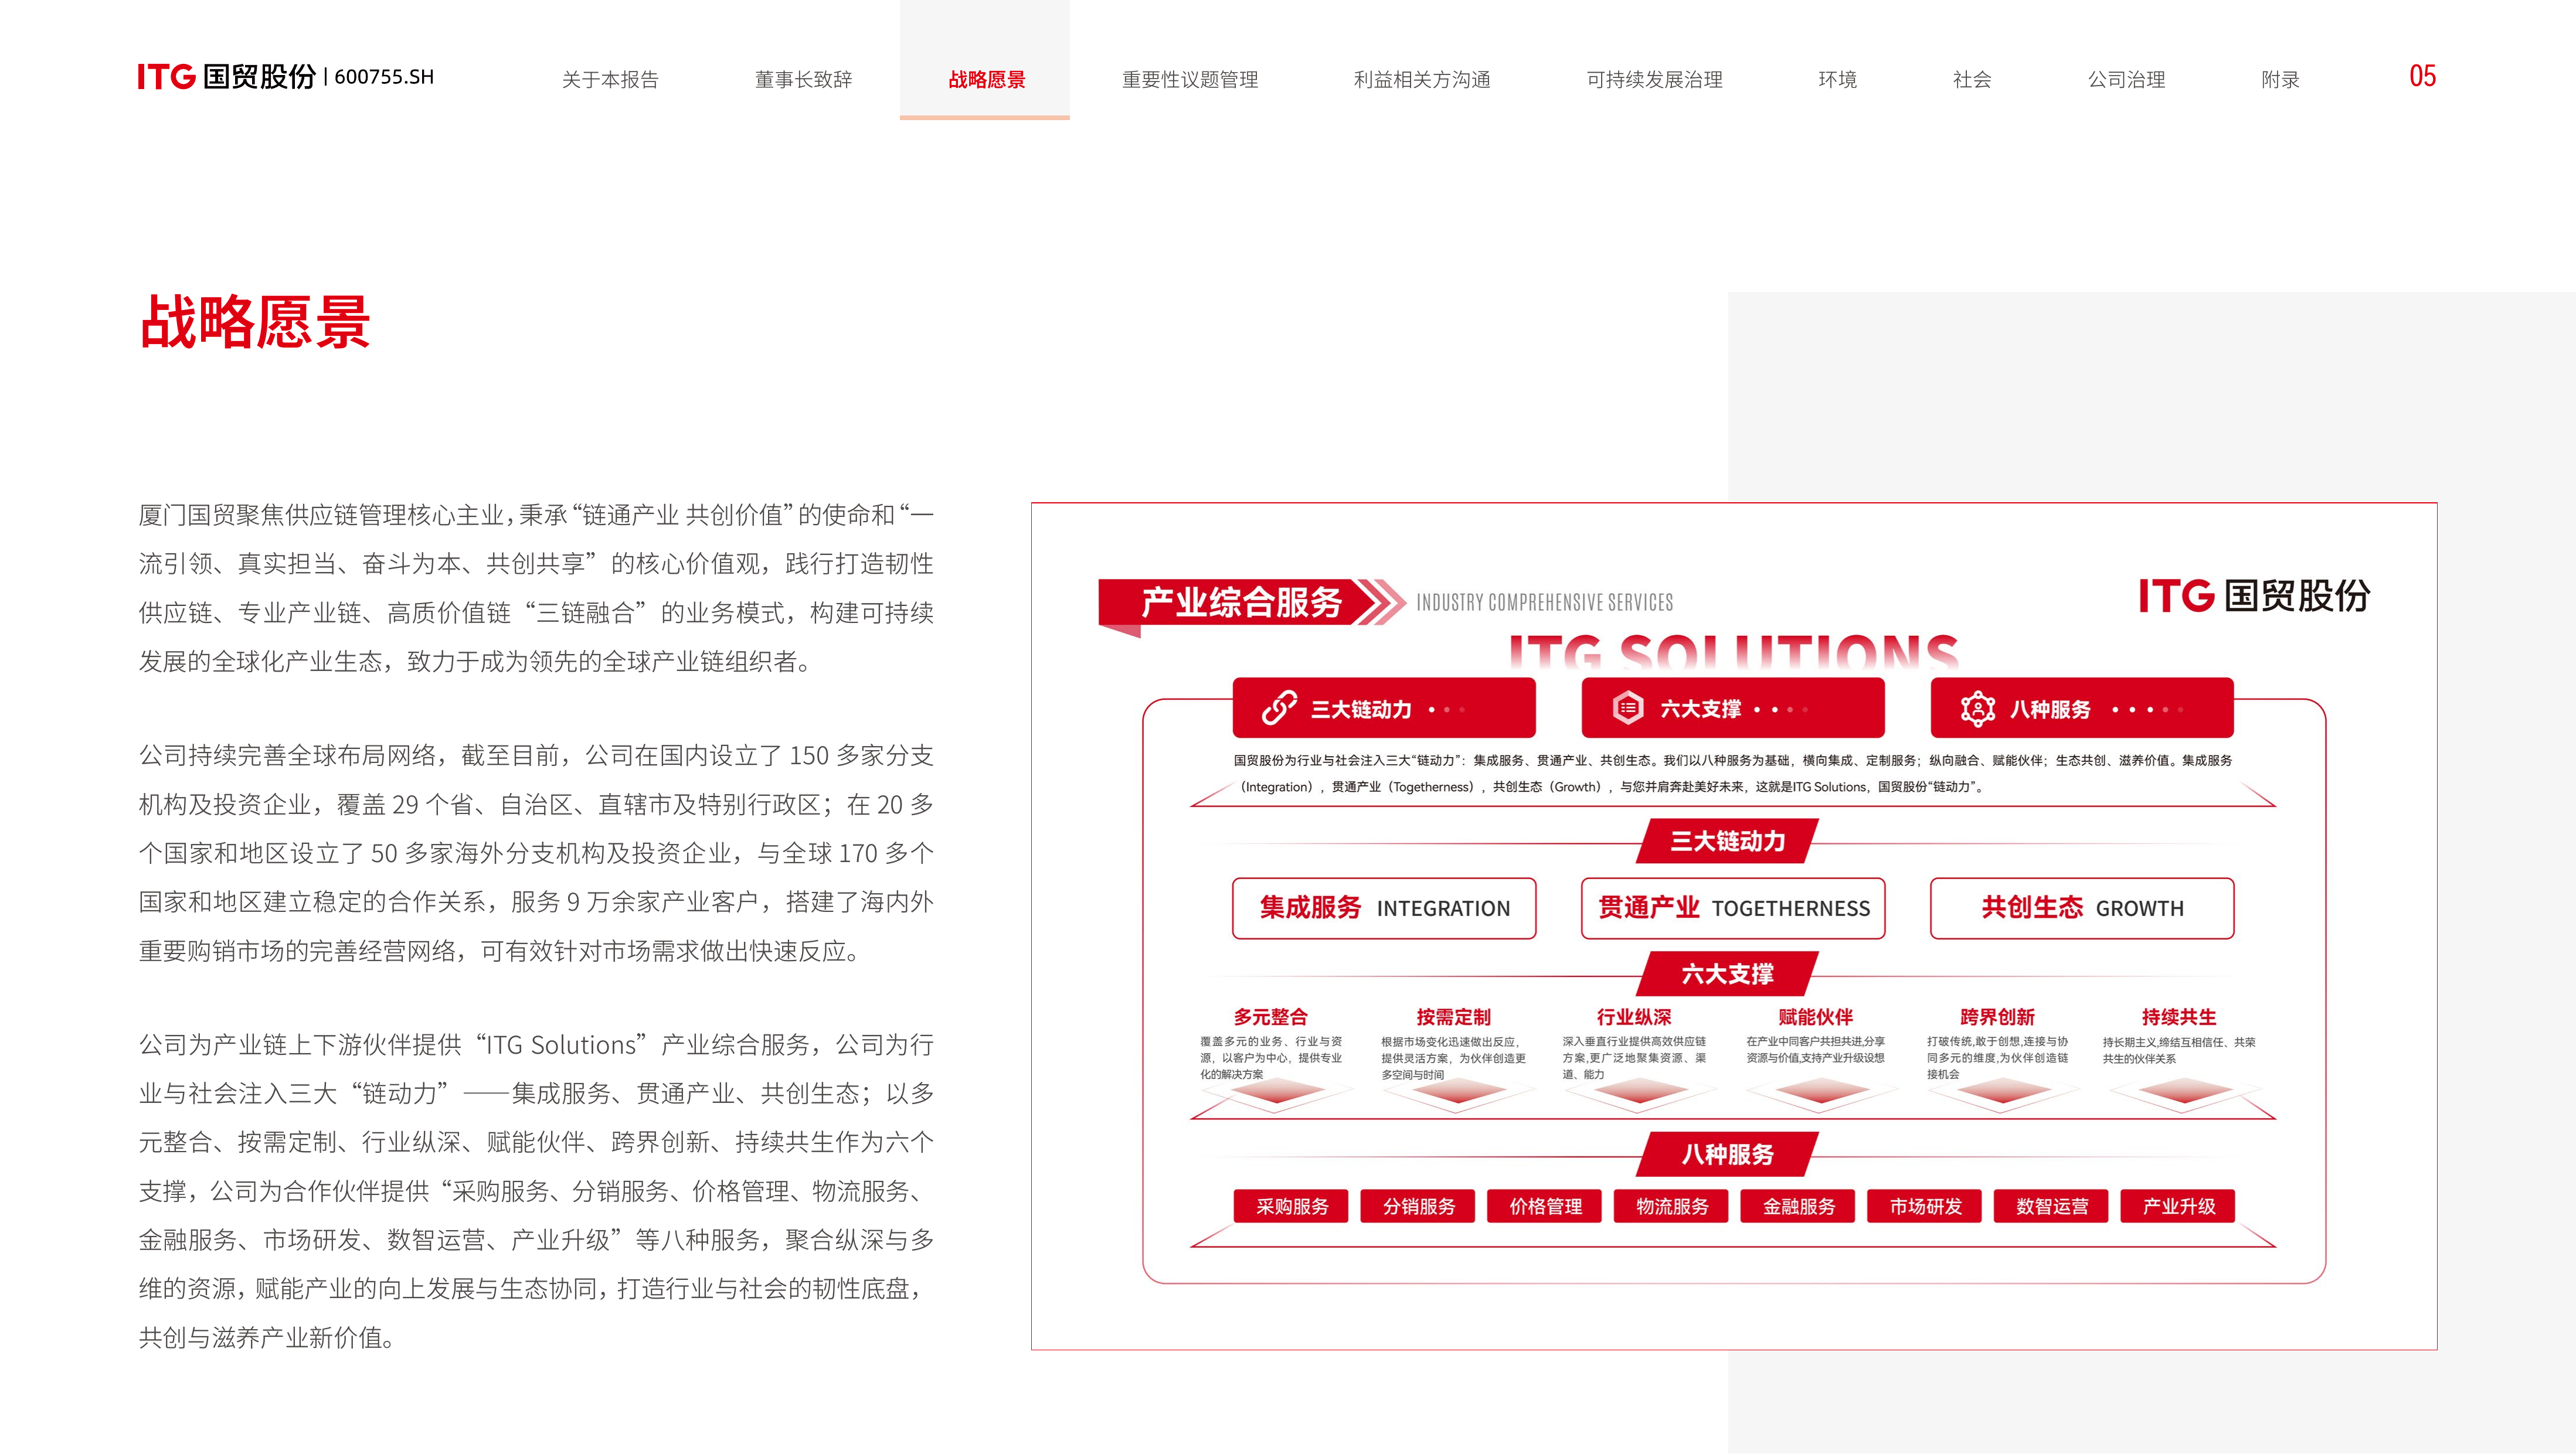Click the paragraph starting 公司持续完善全球布局
Viewport: 2576px width, 1454px height.
[536, 853]
